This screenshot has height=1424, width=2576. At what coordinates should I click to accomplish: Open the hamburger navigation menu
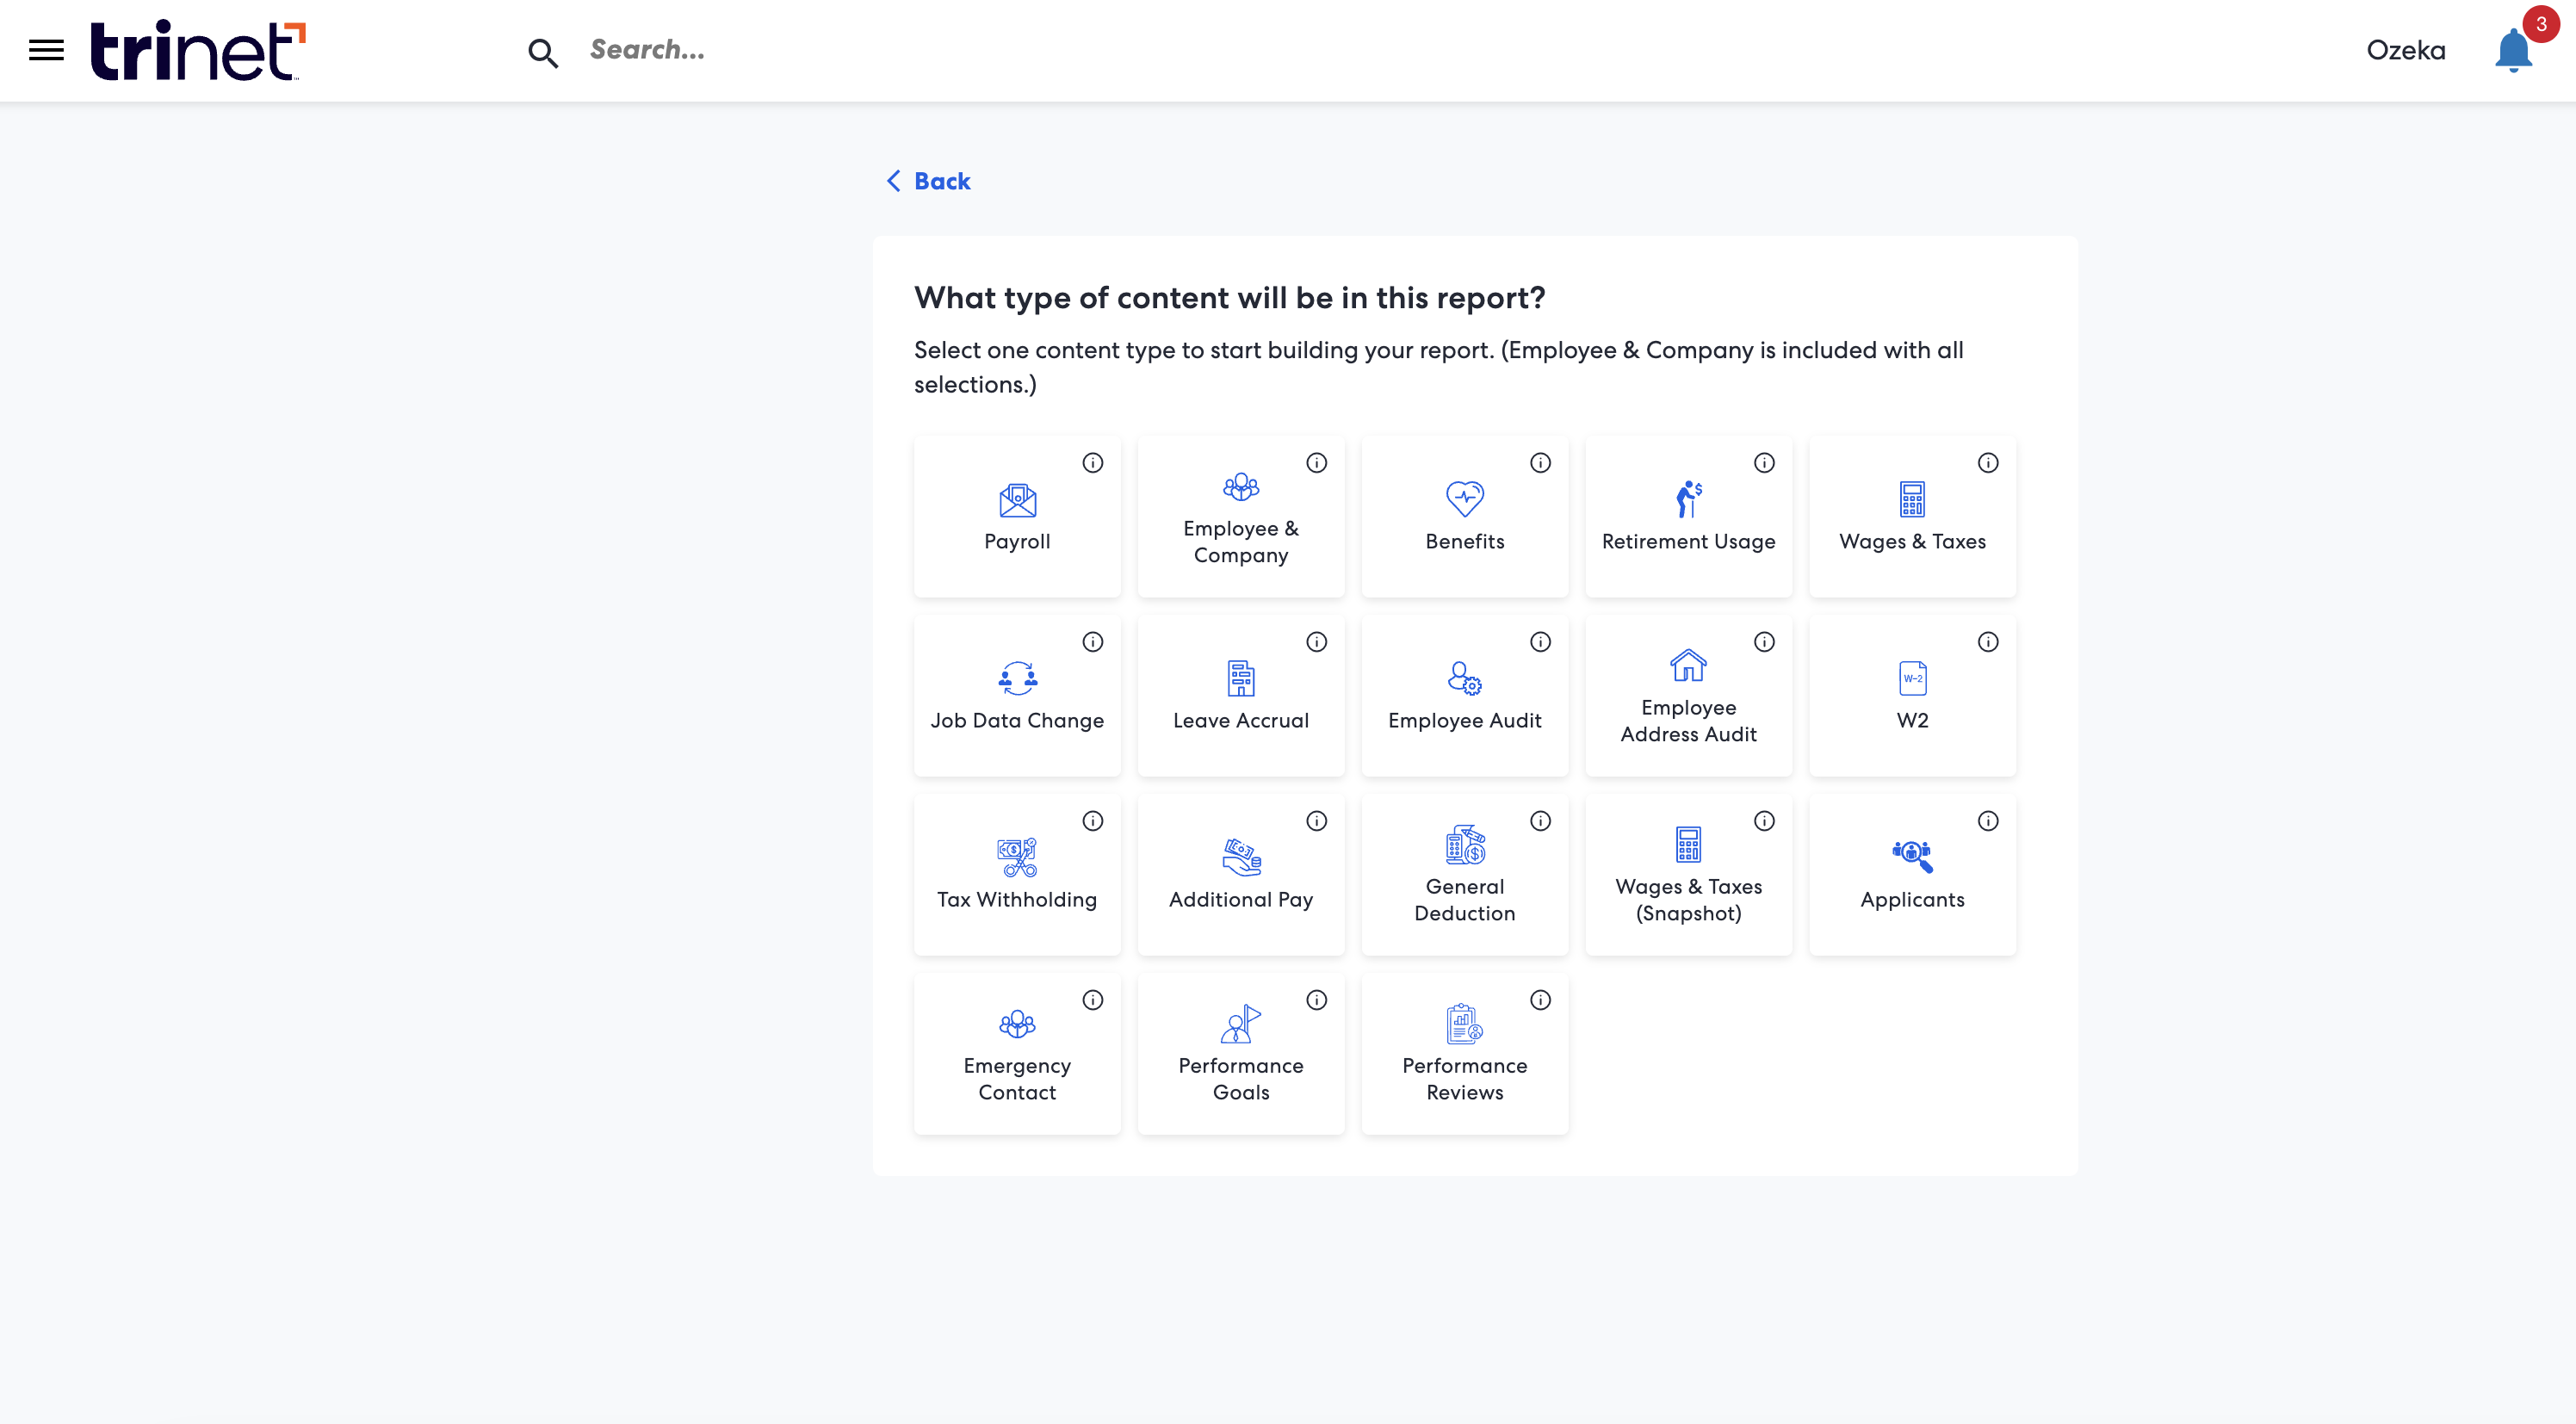pyautogui.click(x=46, y=50)
